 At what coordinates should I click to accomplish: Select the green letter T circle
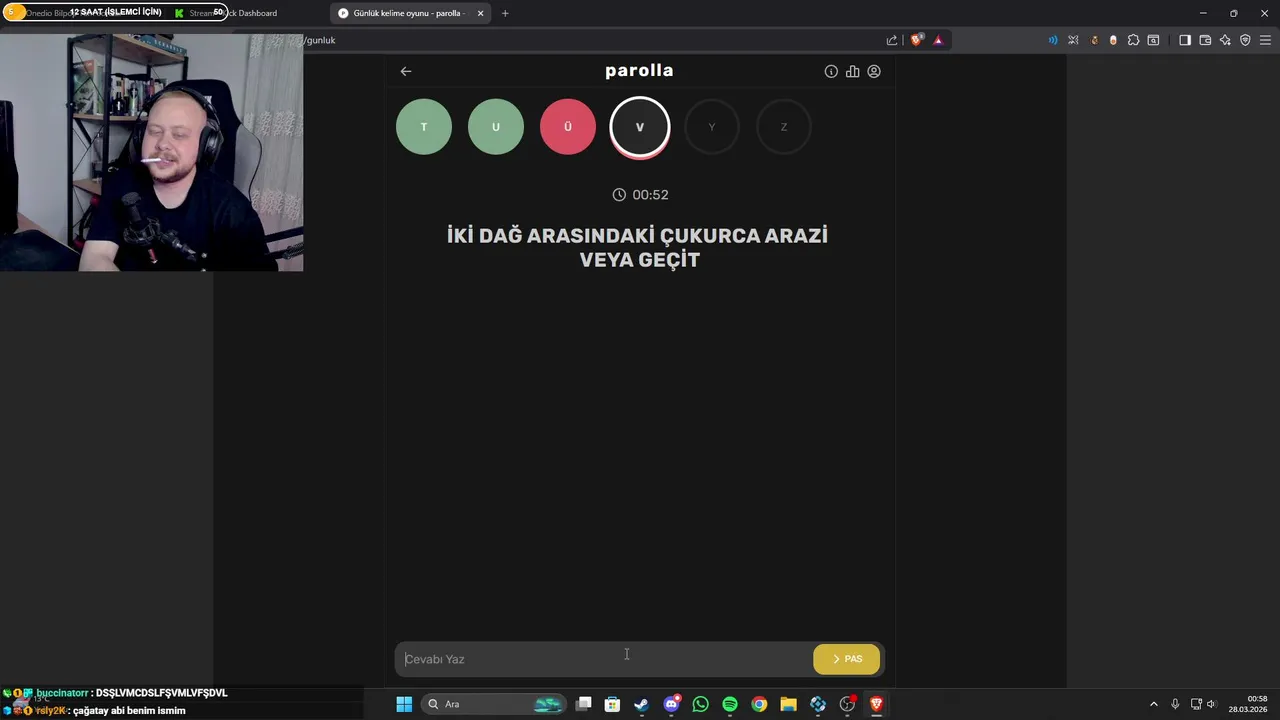coord(424,127)
